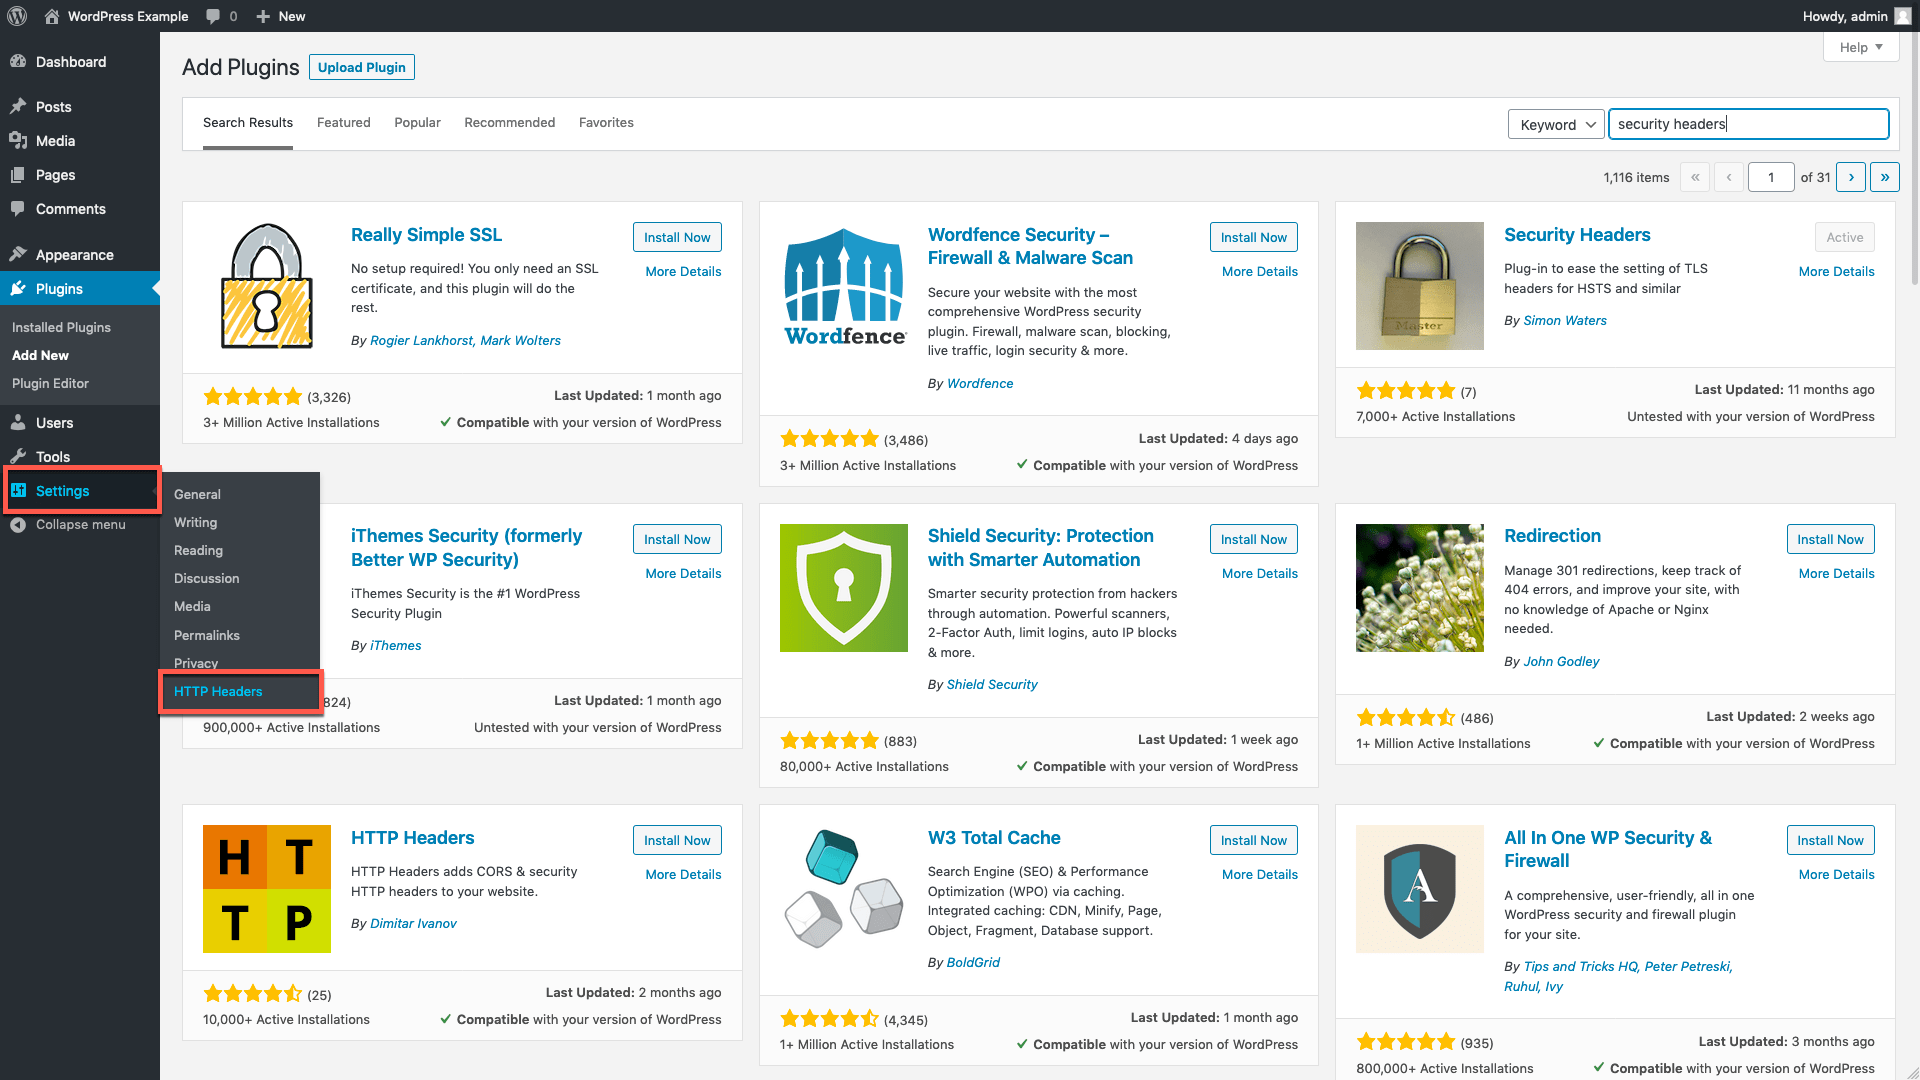Click the page number input field

click(1771, 176)
